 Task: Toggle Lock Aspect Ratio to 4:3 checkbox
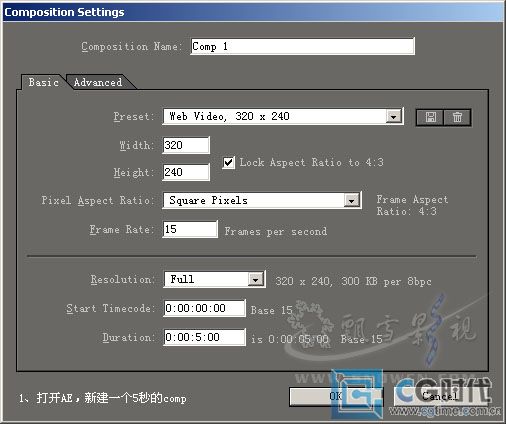point(228,163)
